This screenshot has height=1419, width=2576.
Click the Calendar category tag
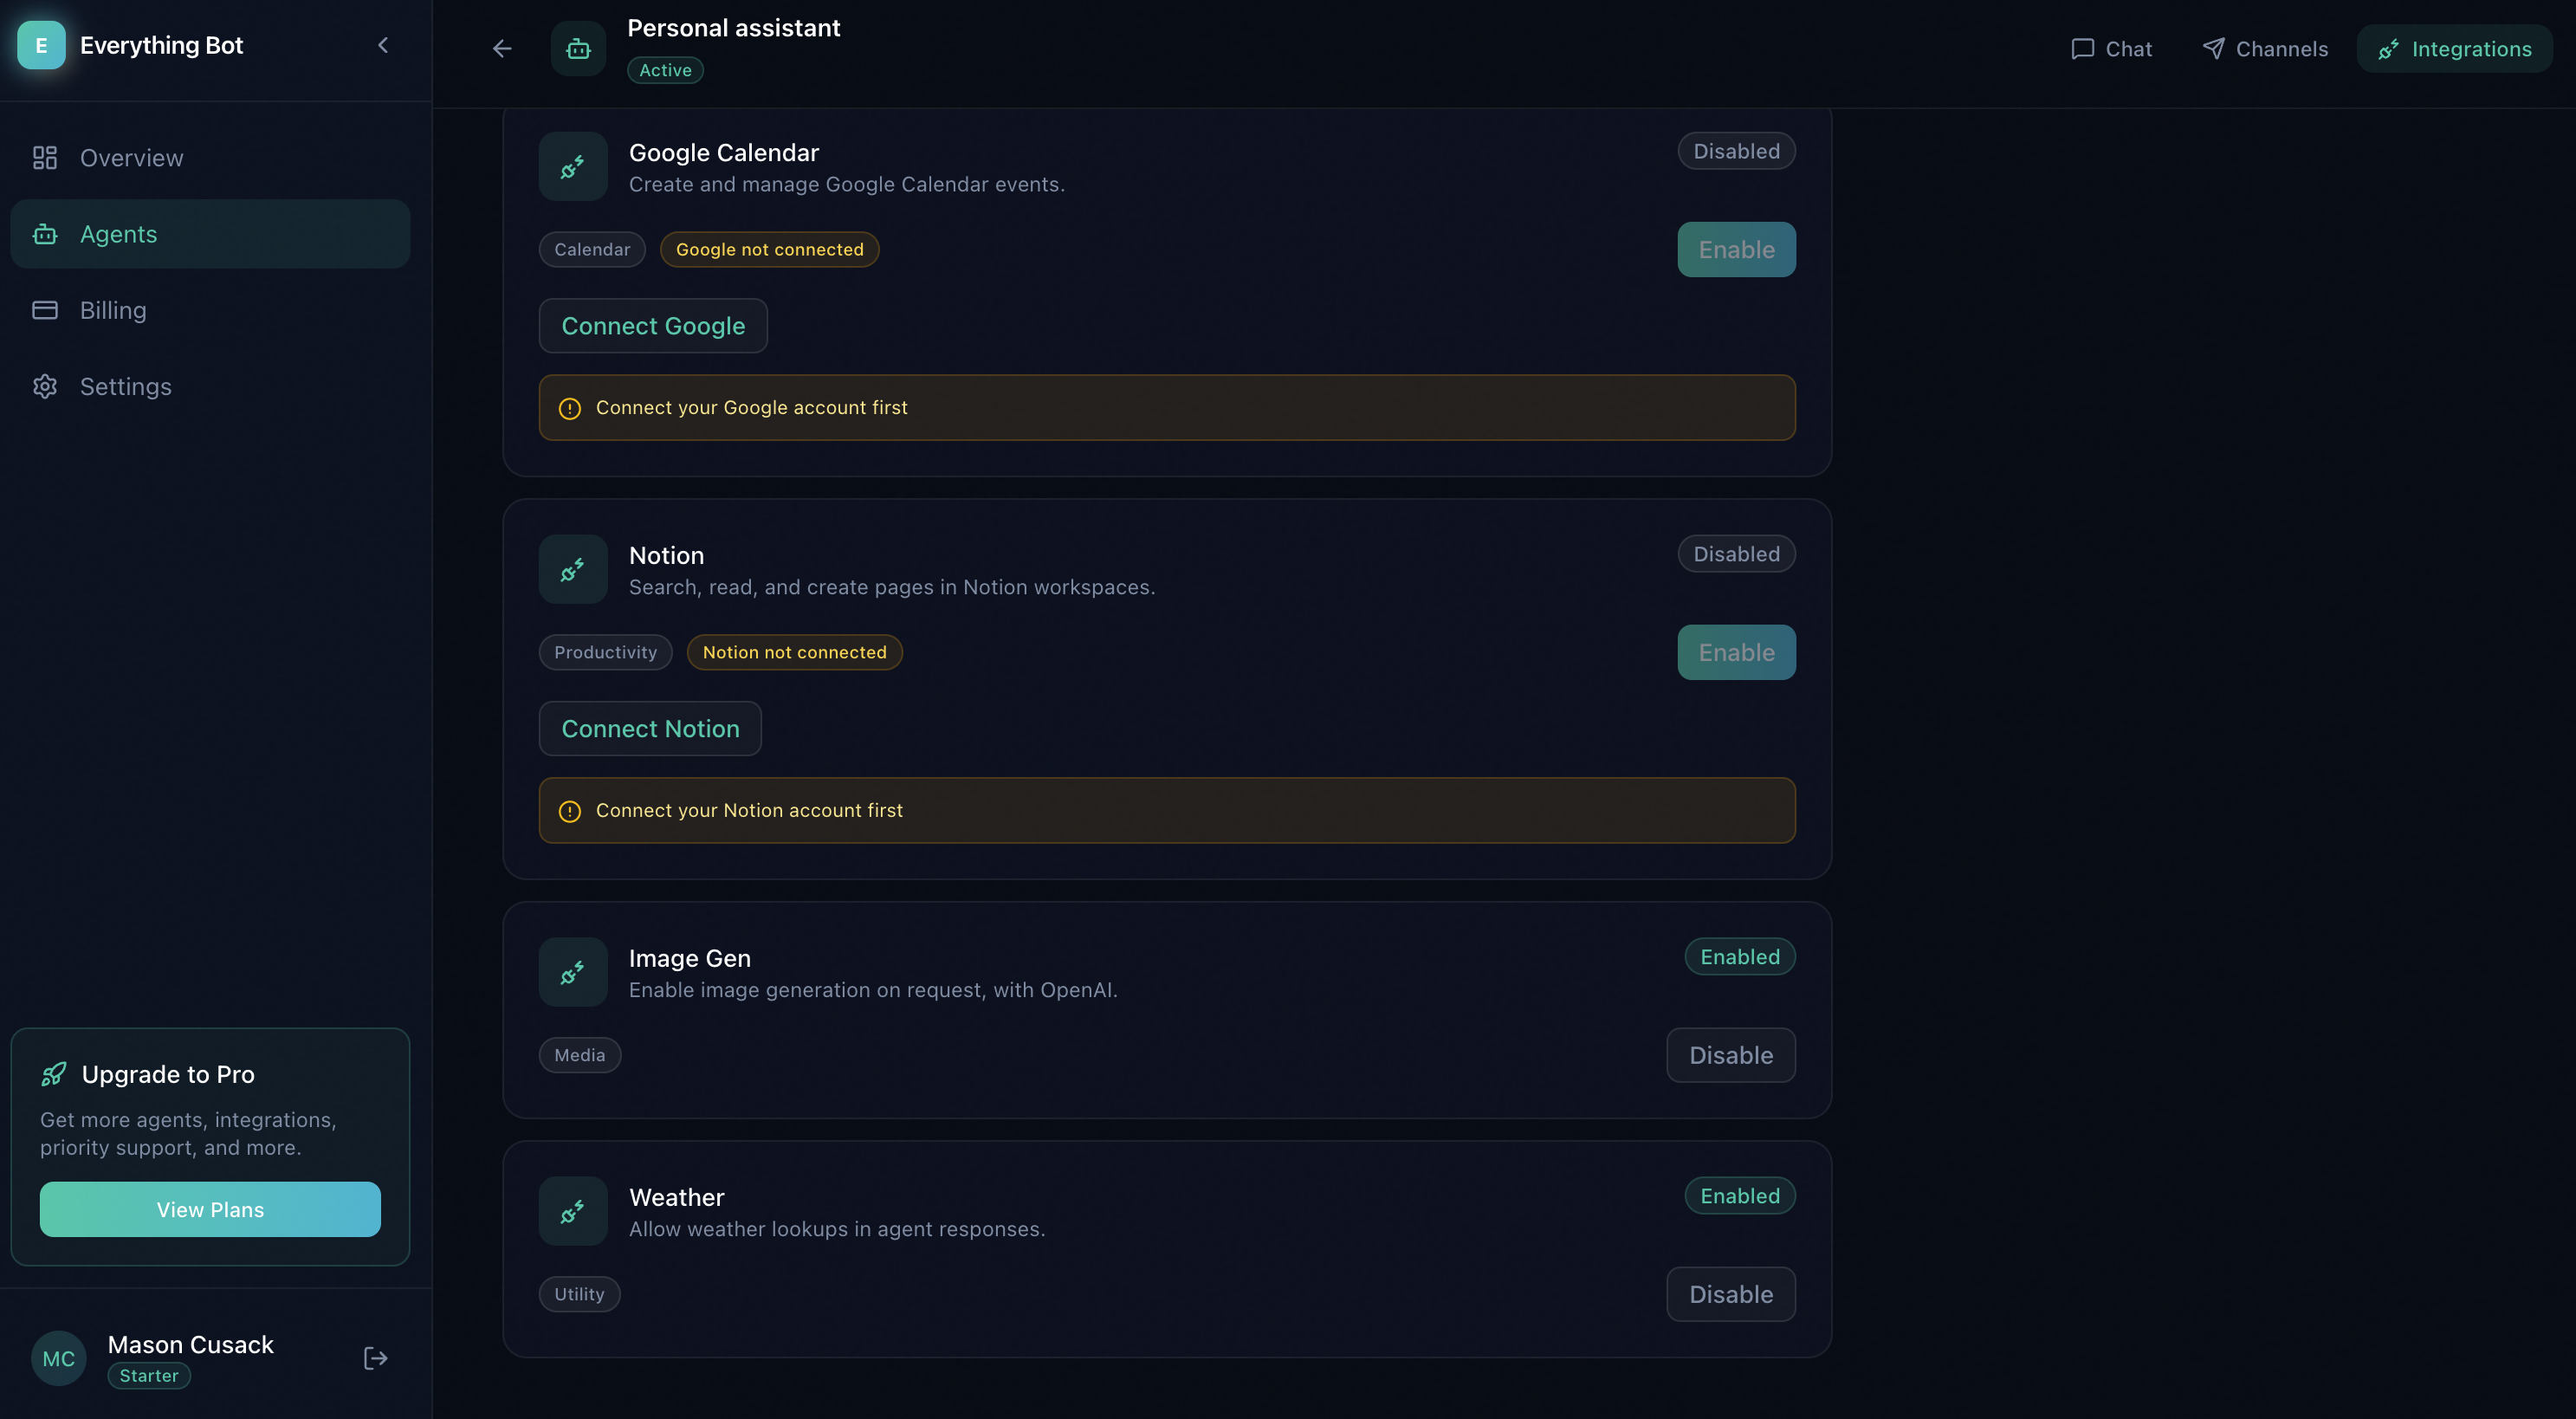click(592, 250)
